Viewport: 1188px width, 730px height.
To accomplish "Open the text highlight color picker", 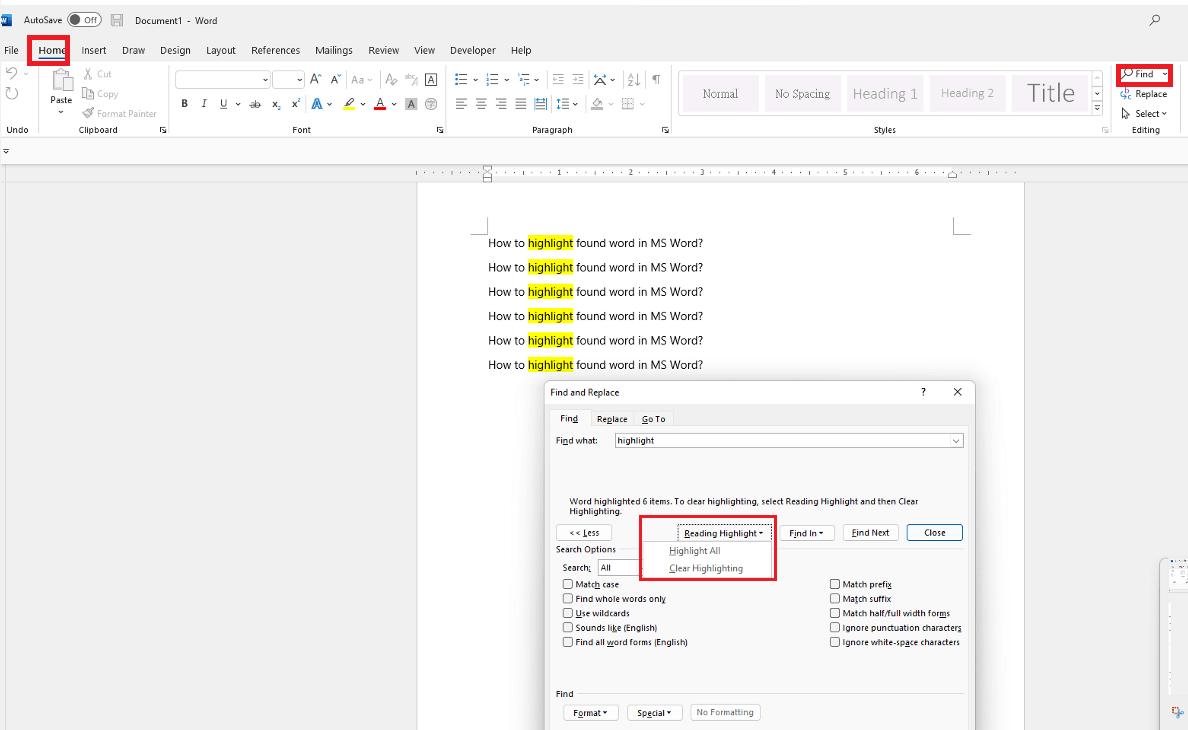I will click(x=363, y=104).
